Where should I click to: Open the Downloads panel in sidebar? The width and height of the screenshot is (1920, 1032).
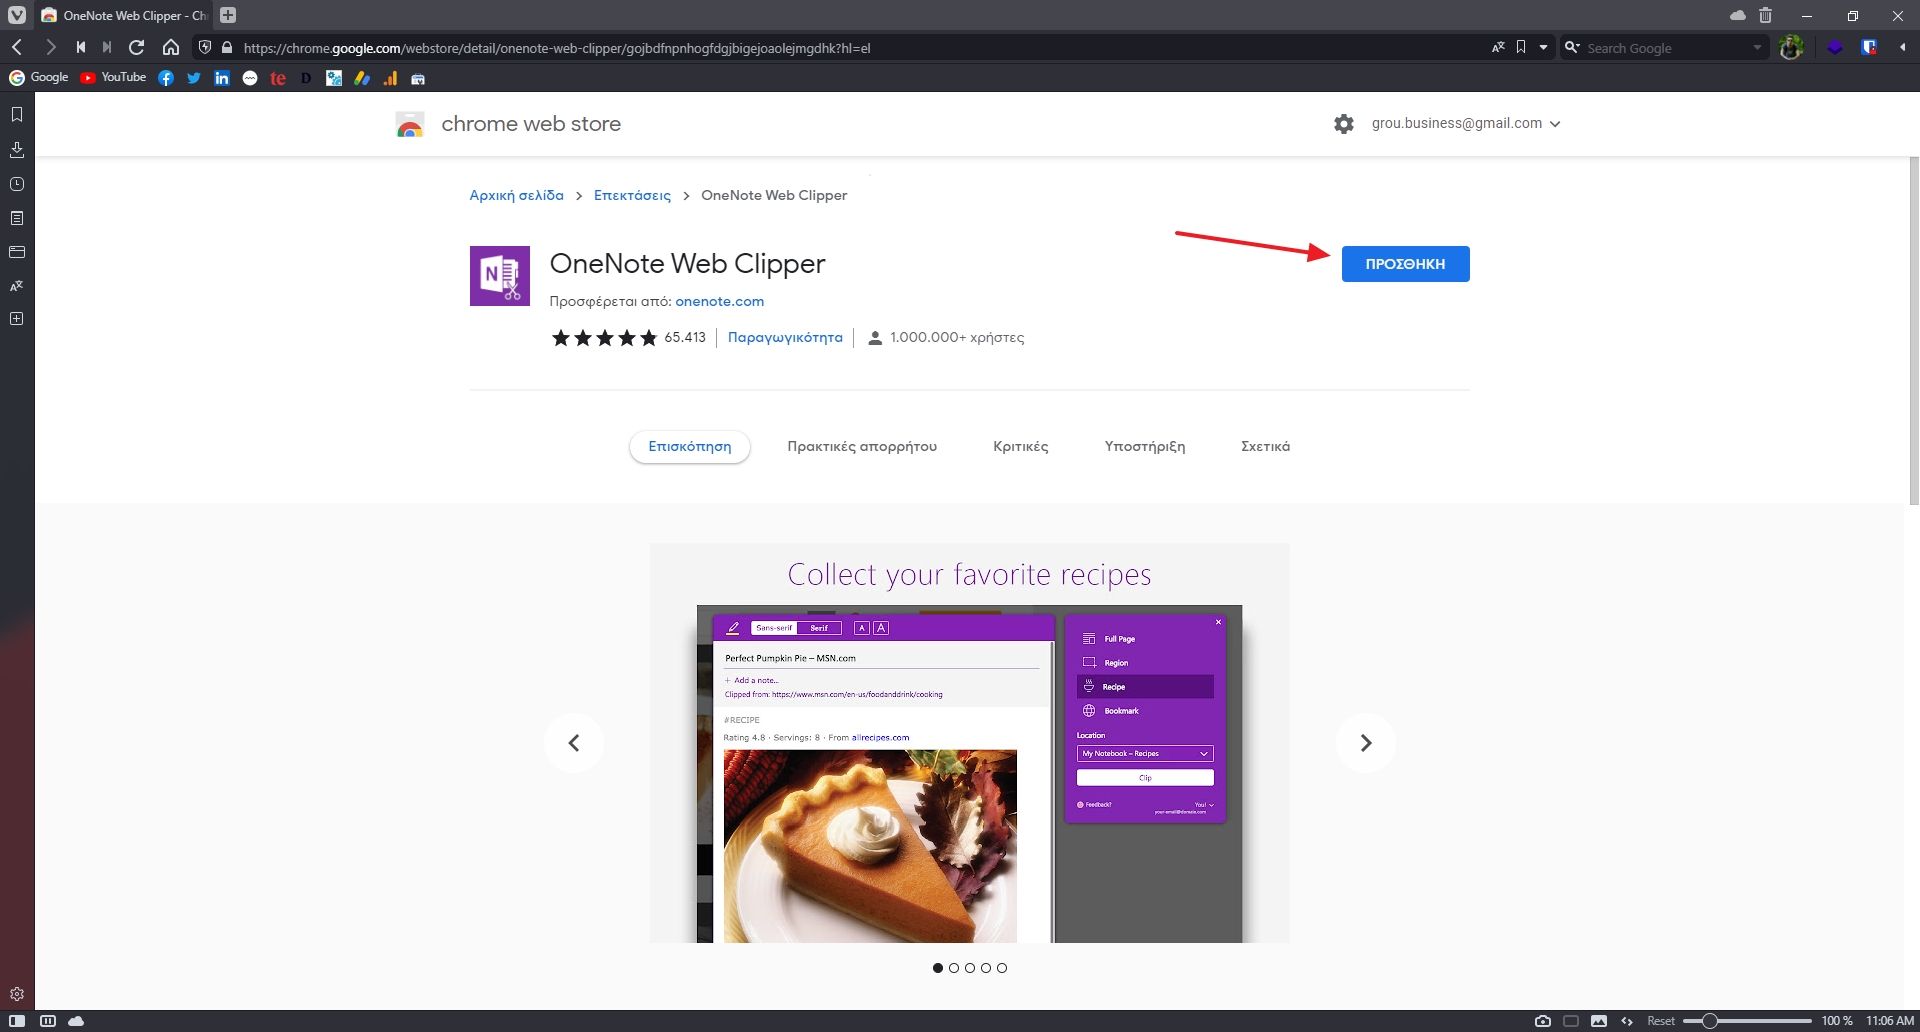pyautogui.click(x=17, y=150)
